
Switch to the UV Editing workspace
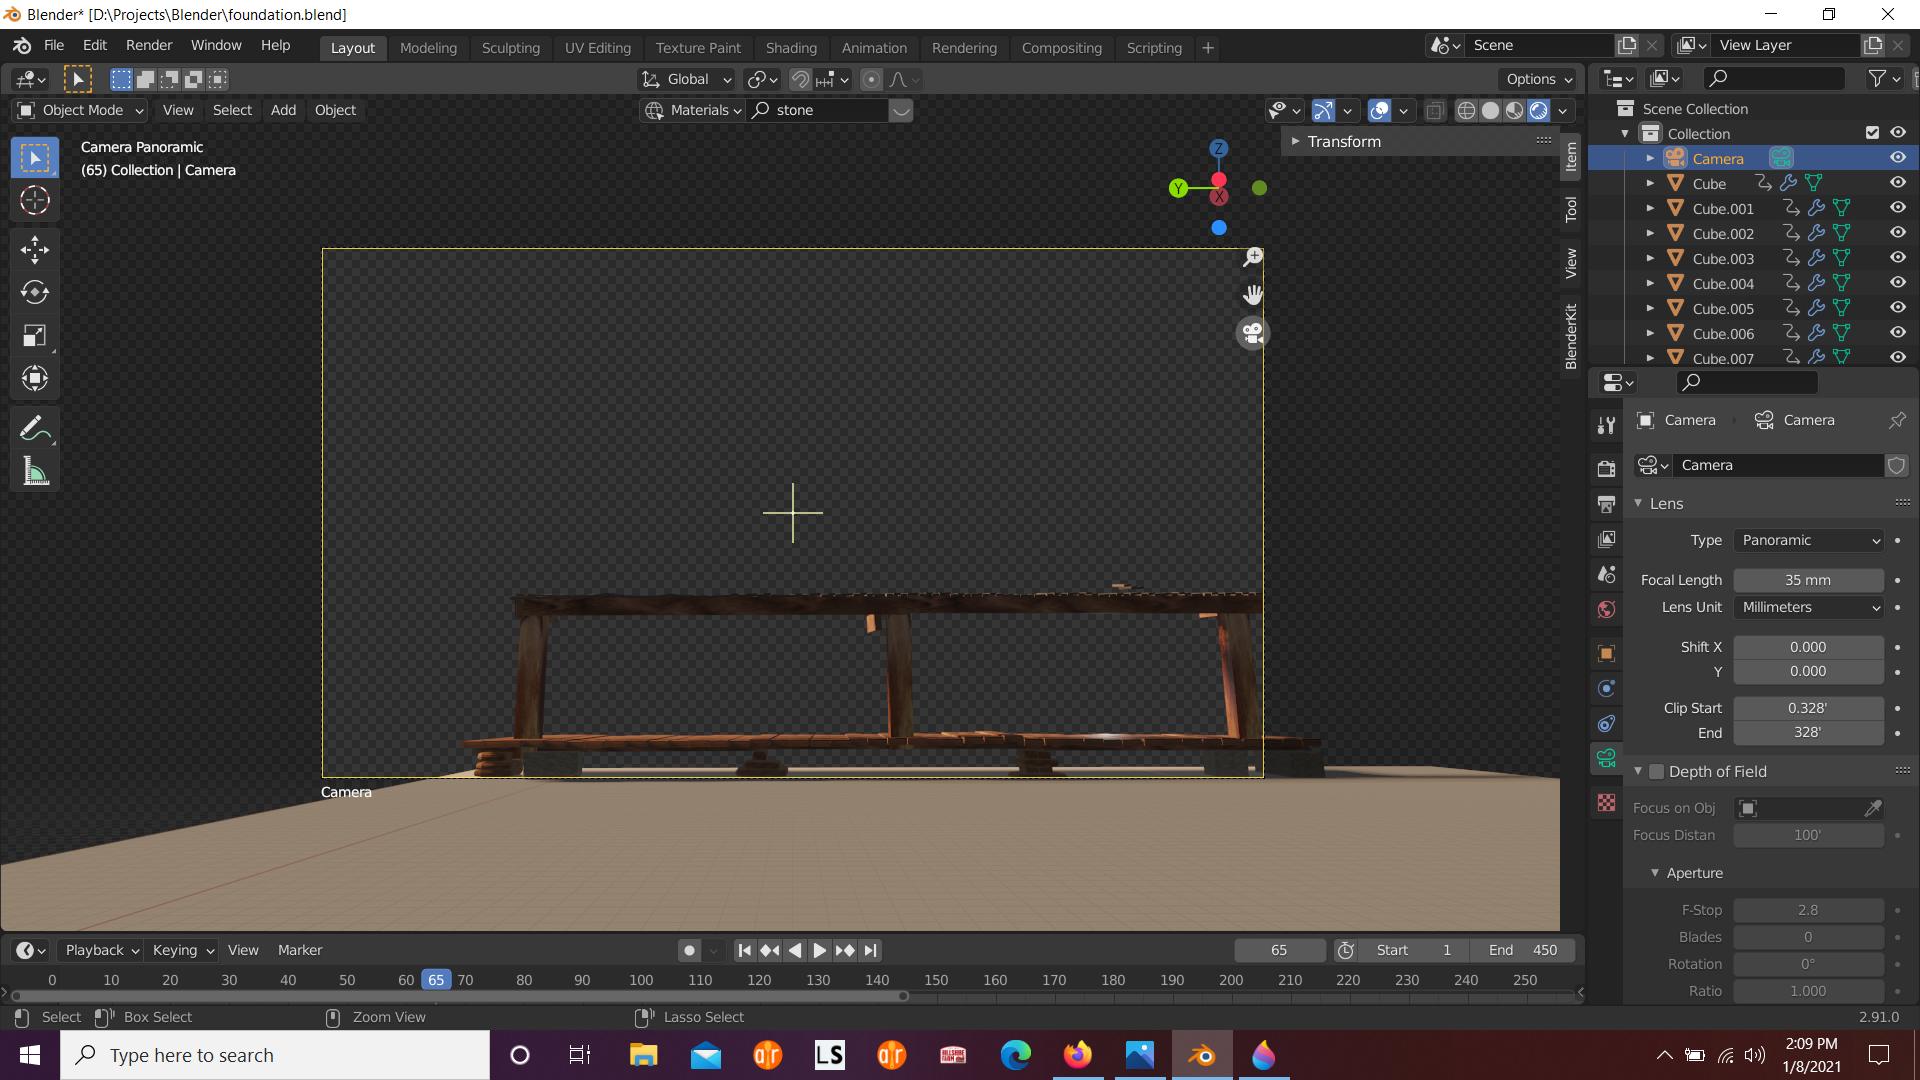click(597, 48)
